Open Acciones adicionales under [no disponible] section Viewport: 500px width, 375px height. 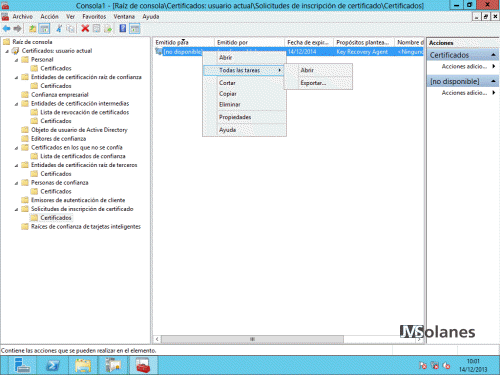(x=464, y=93)
